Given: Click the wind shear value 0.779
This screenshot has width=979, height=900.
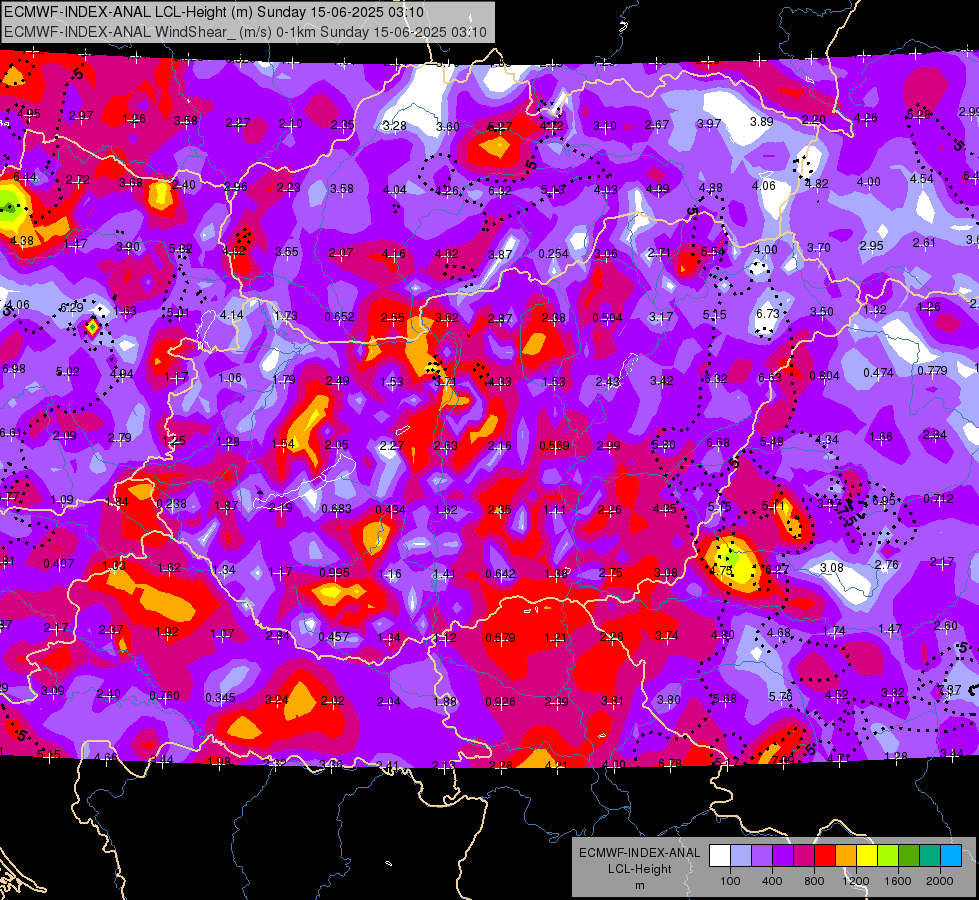Looking at the screenshot, I should (932, 370).
